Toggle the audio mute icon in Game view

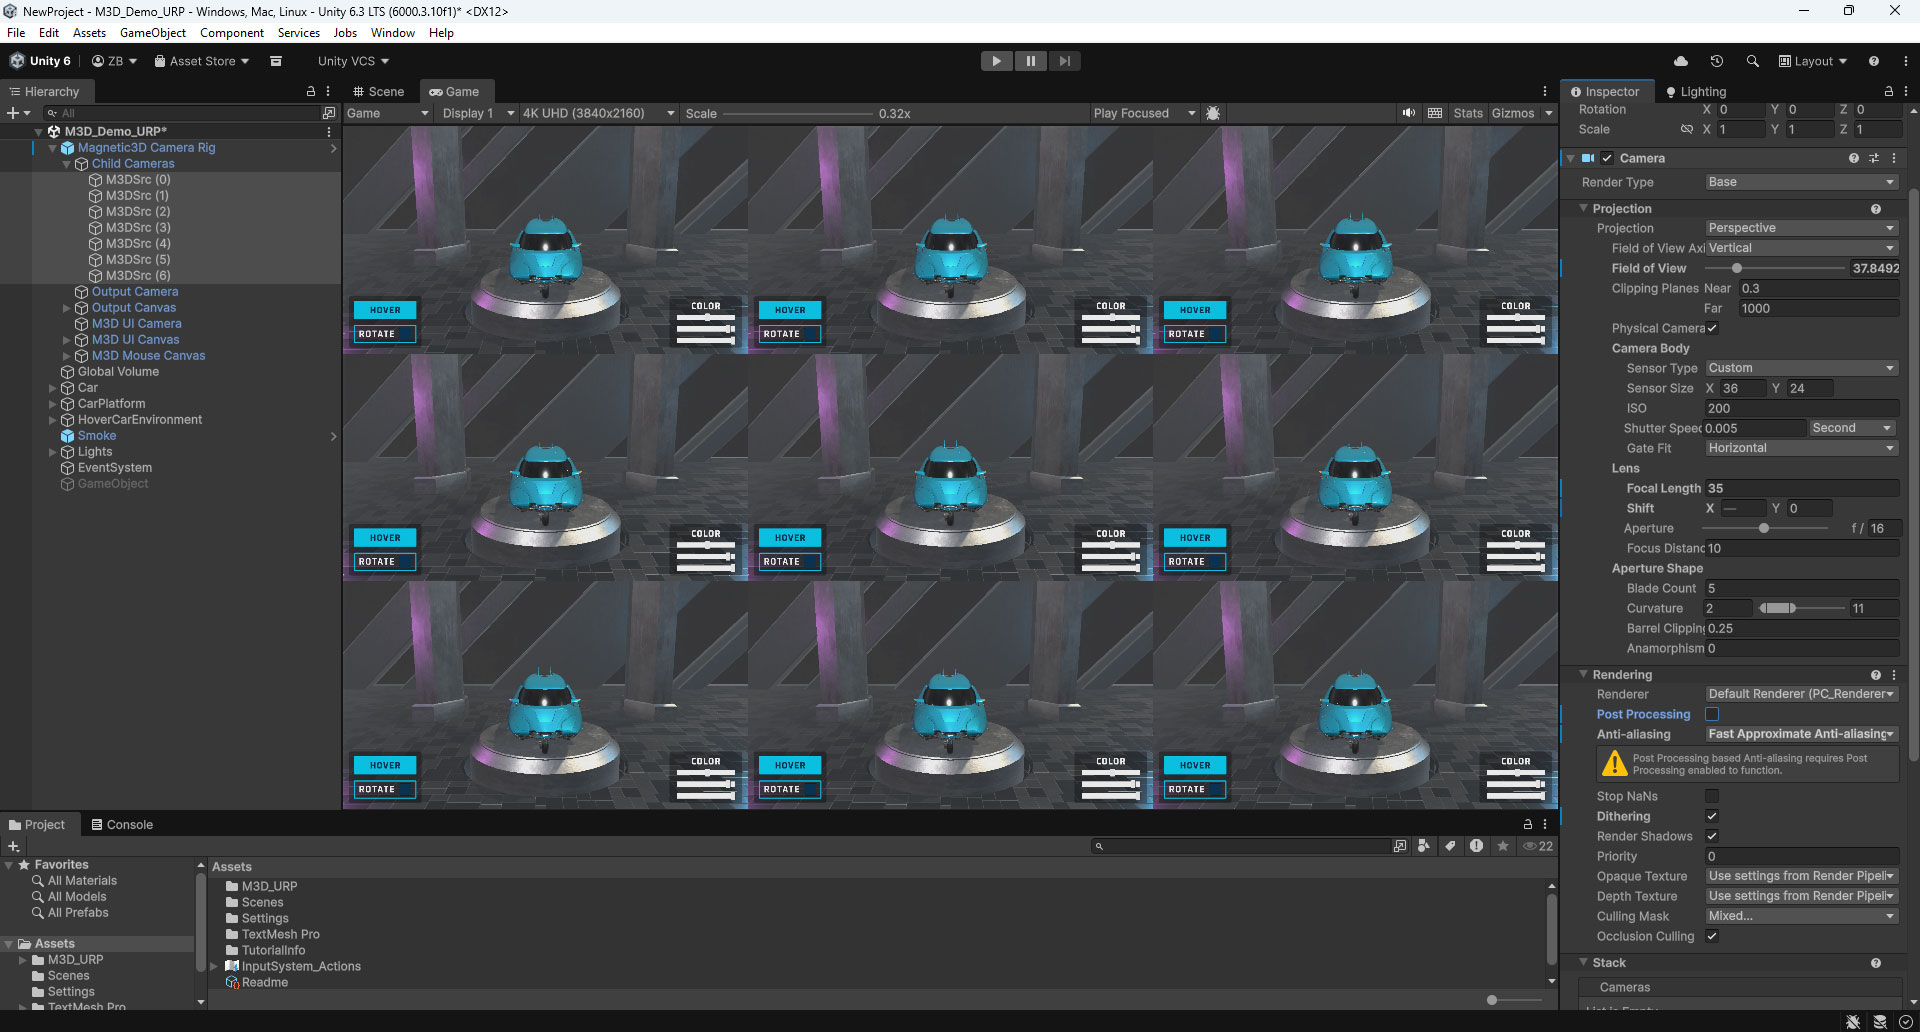click(x=1408, y=113)
